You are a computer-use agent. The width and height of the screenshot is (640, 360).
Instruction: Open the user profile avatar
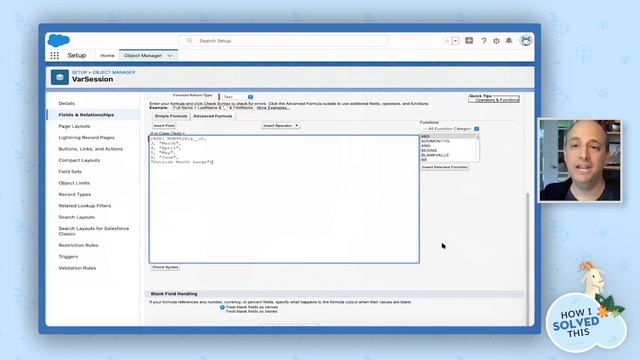point(526,40)
